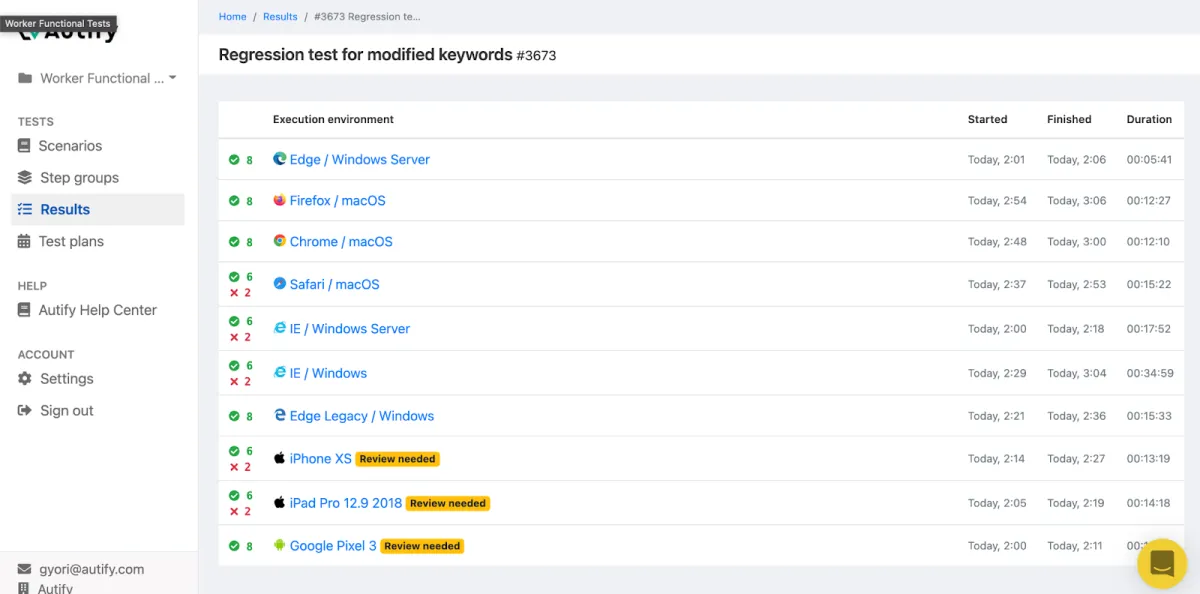The image size is (1200, 594).
Task: Click the Chrome browser icon
Action: point(280,241)
